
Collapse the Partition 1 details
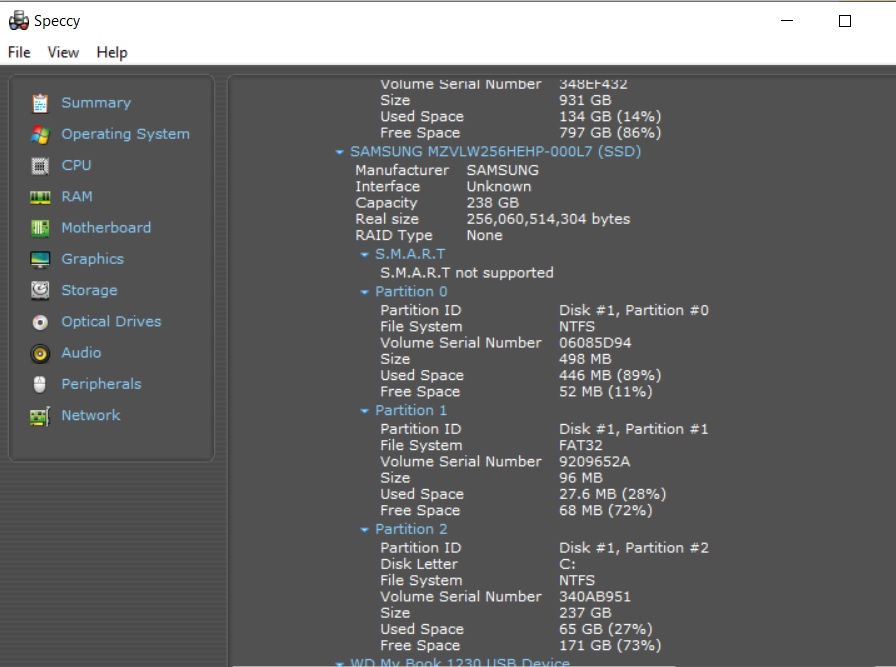click(x=365, y=411)
